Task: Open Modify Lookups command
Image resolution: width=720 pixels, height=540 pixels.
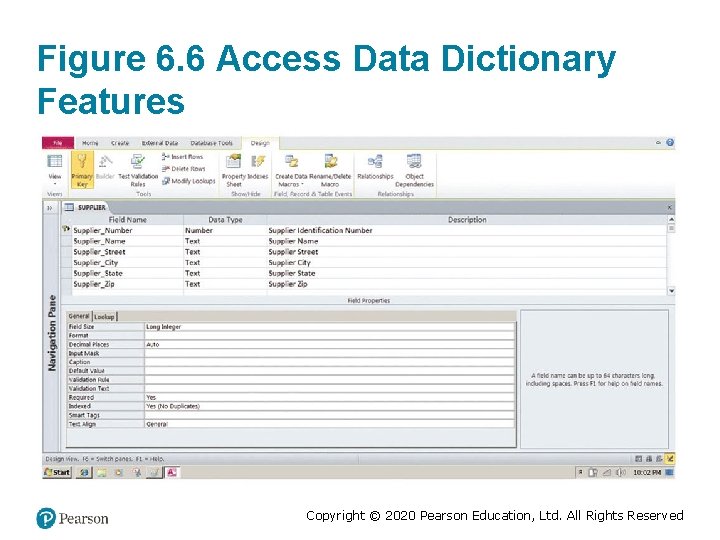Action: pyautogui.click(x=188, y=181)
